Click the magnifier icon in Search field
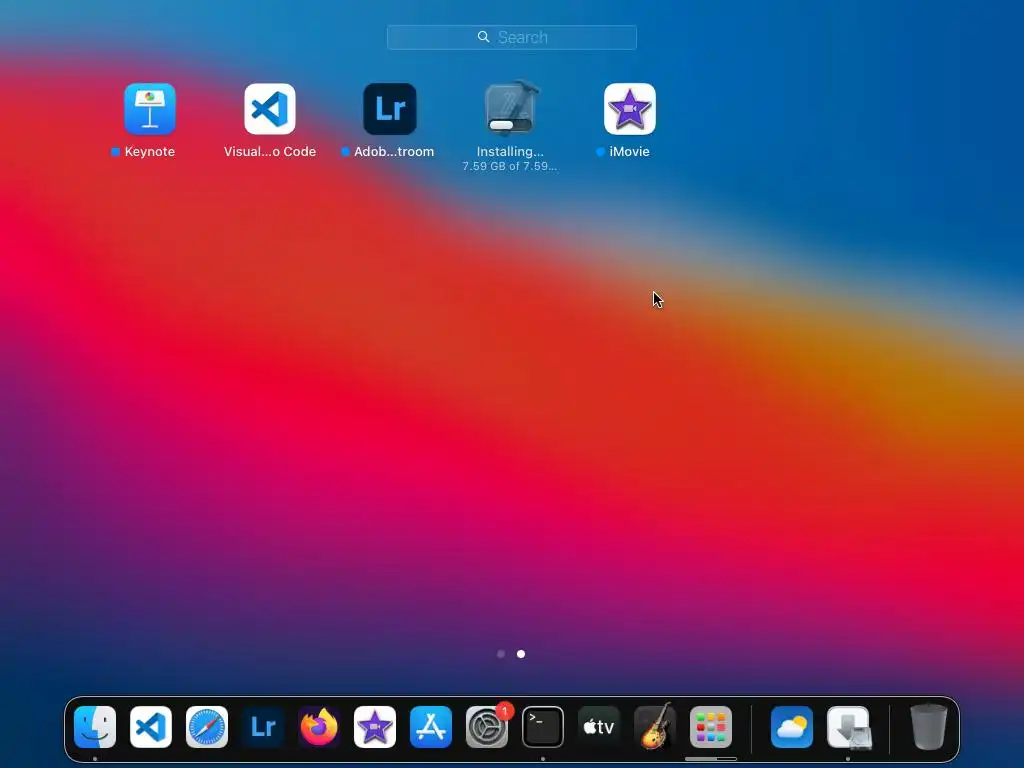The image size is (1024, 768). (x=483, y=37)
